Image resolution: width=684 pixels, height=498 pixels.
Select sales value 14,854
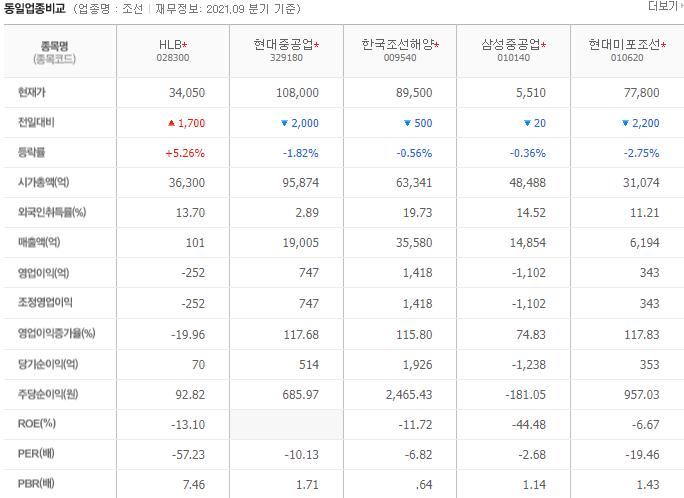[x=528, y=243]
